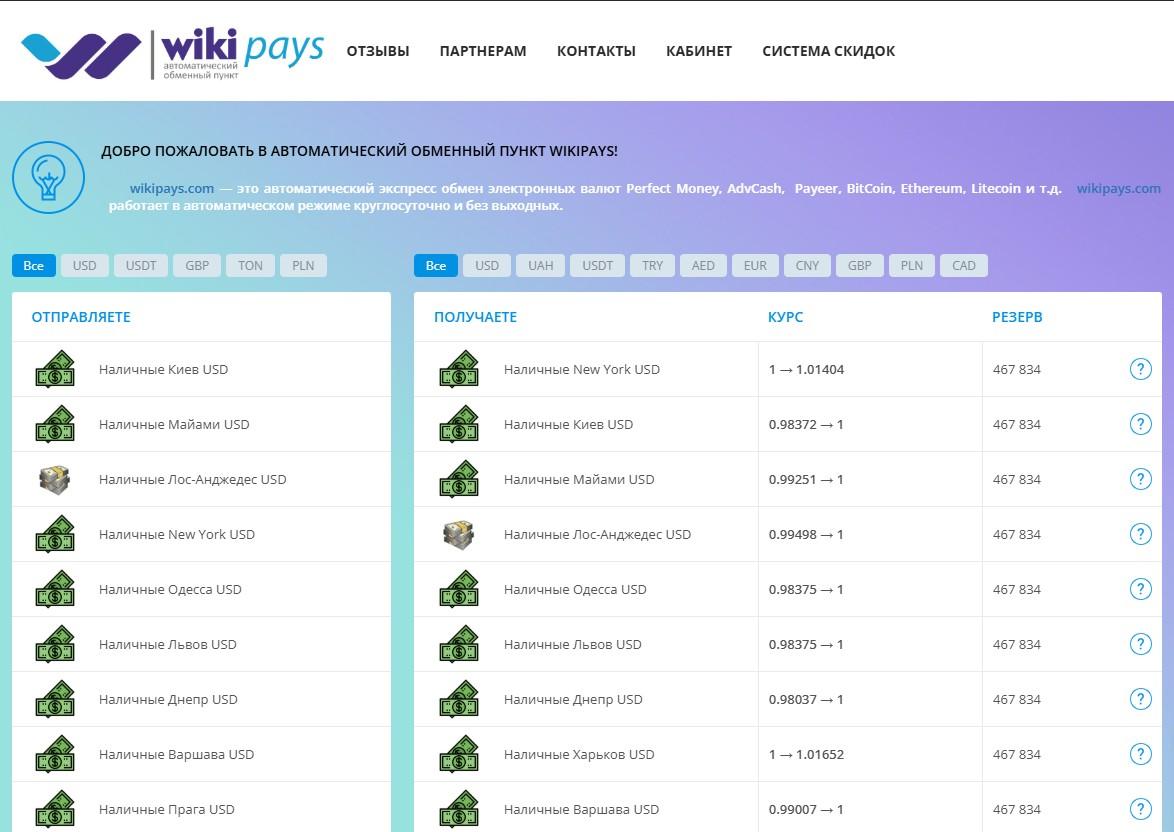Open help icon for receive Одесса USD row

pos(1140,589)
